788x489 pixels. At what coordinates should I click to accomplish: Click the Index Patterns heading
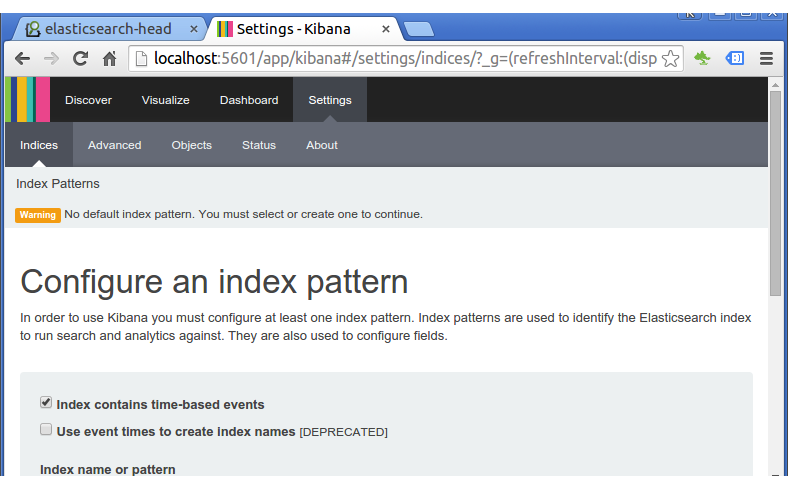(x=58, y=184)
